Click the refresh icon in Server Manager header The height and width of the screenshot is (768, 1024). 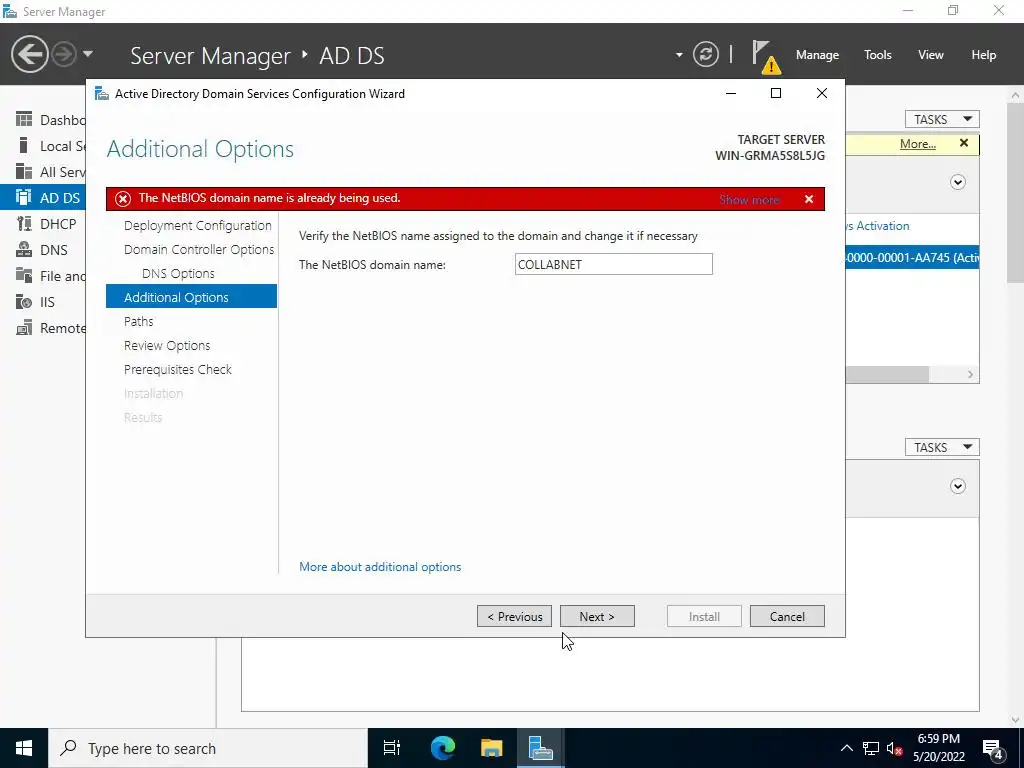[x=705, y=54]
